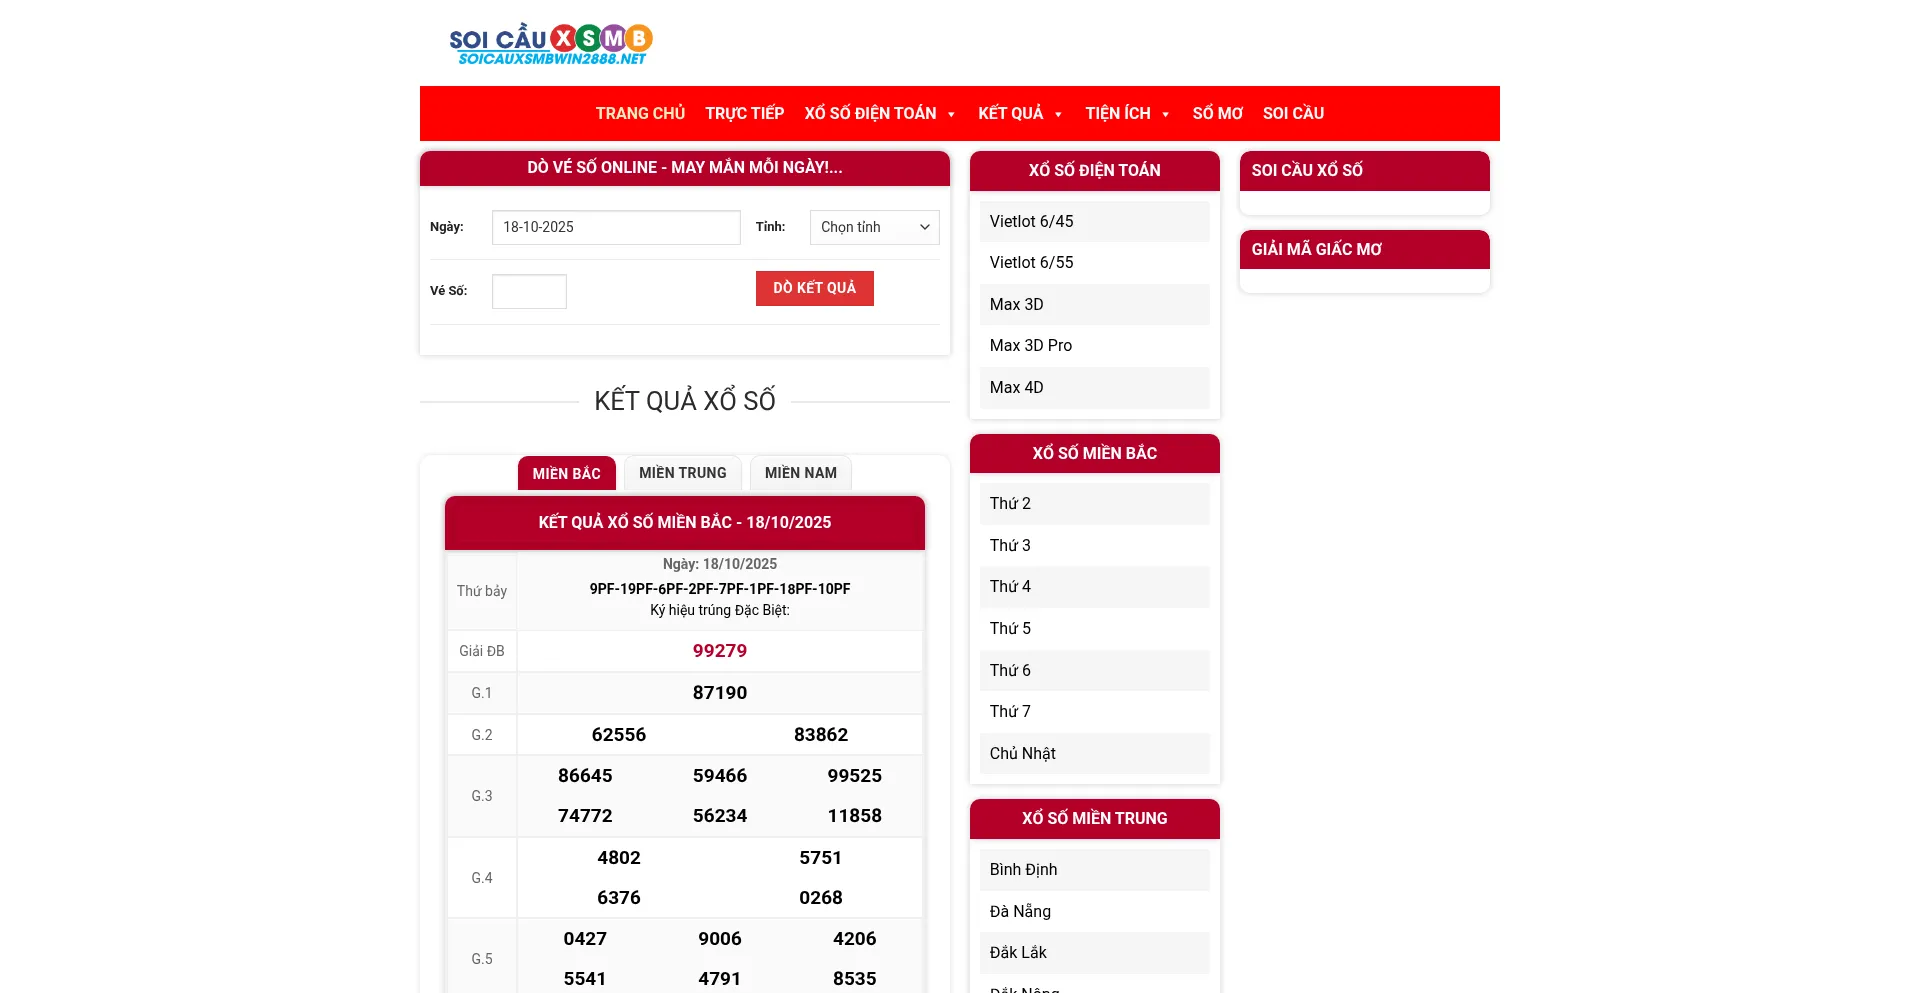Screen dimensions: 1920x993
Task: Click the Soi Cầu XSMB site logo
Action: pyautogui.click(x=550, y=44)
